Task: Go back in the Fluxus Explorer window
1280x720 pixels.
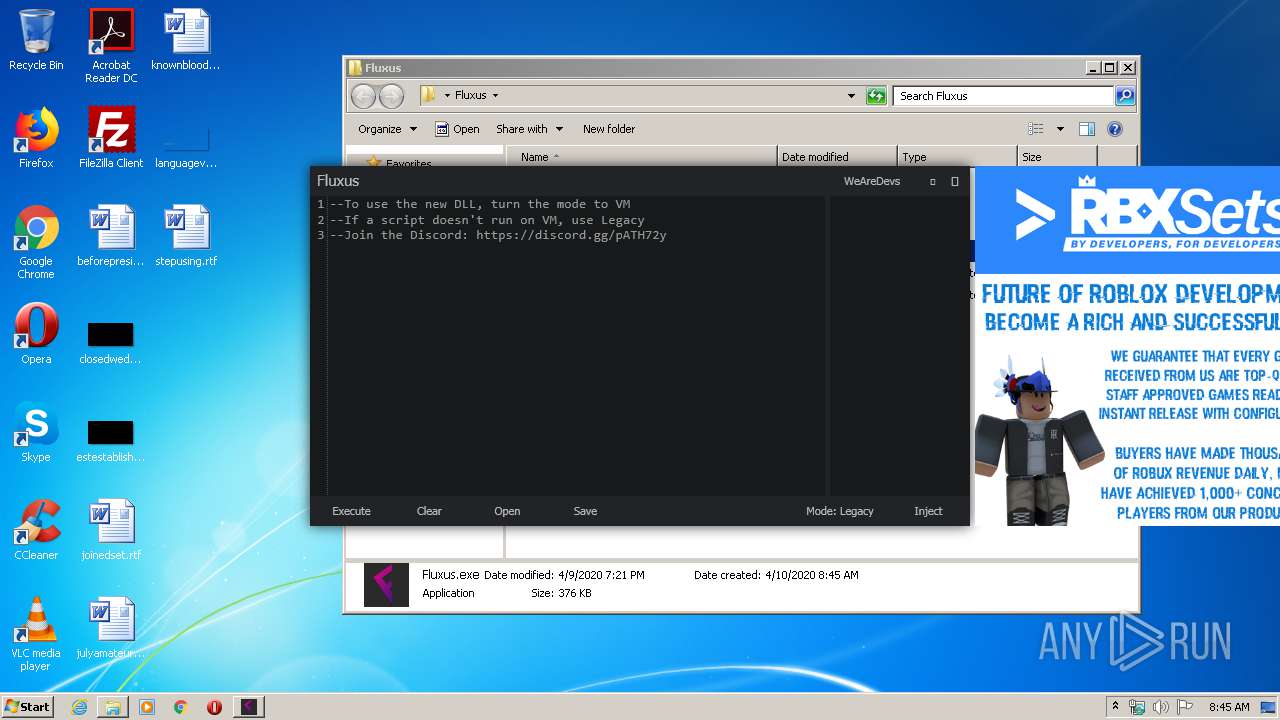Action: (363, 96)
